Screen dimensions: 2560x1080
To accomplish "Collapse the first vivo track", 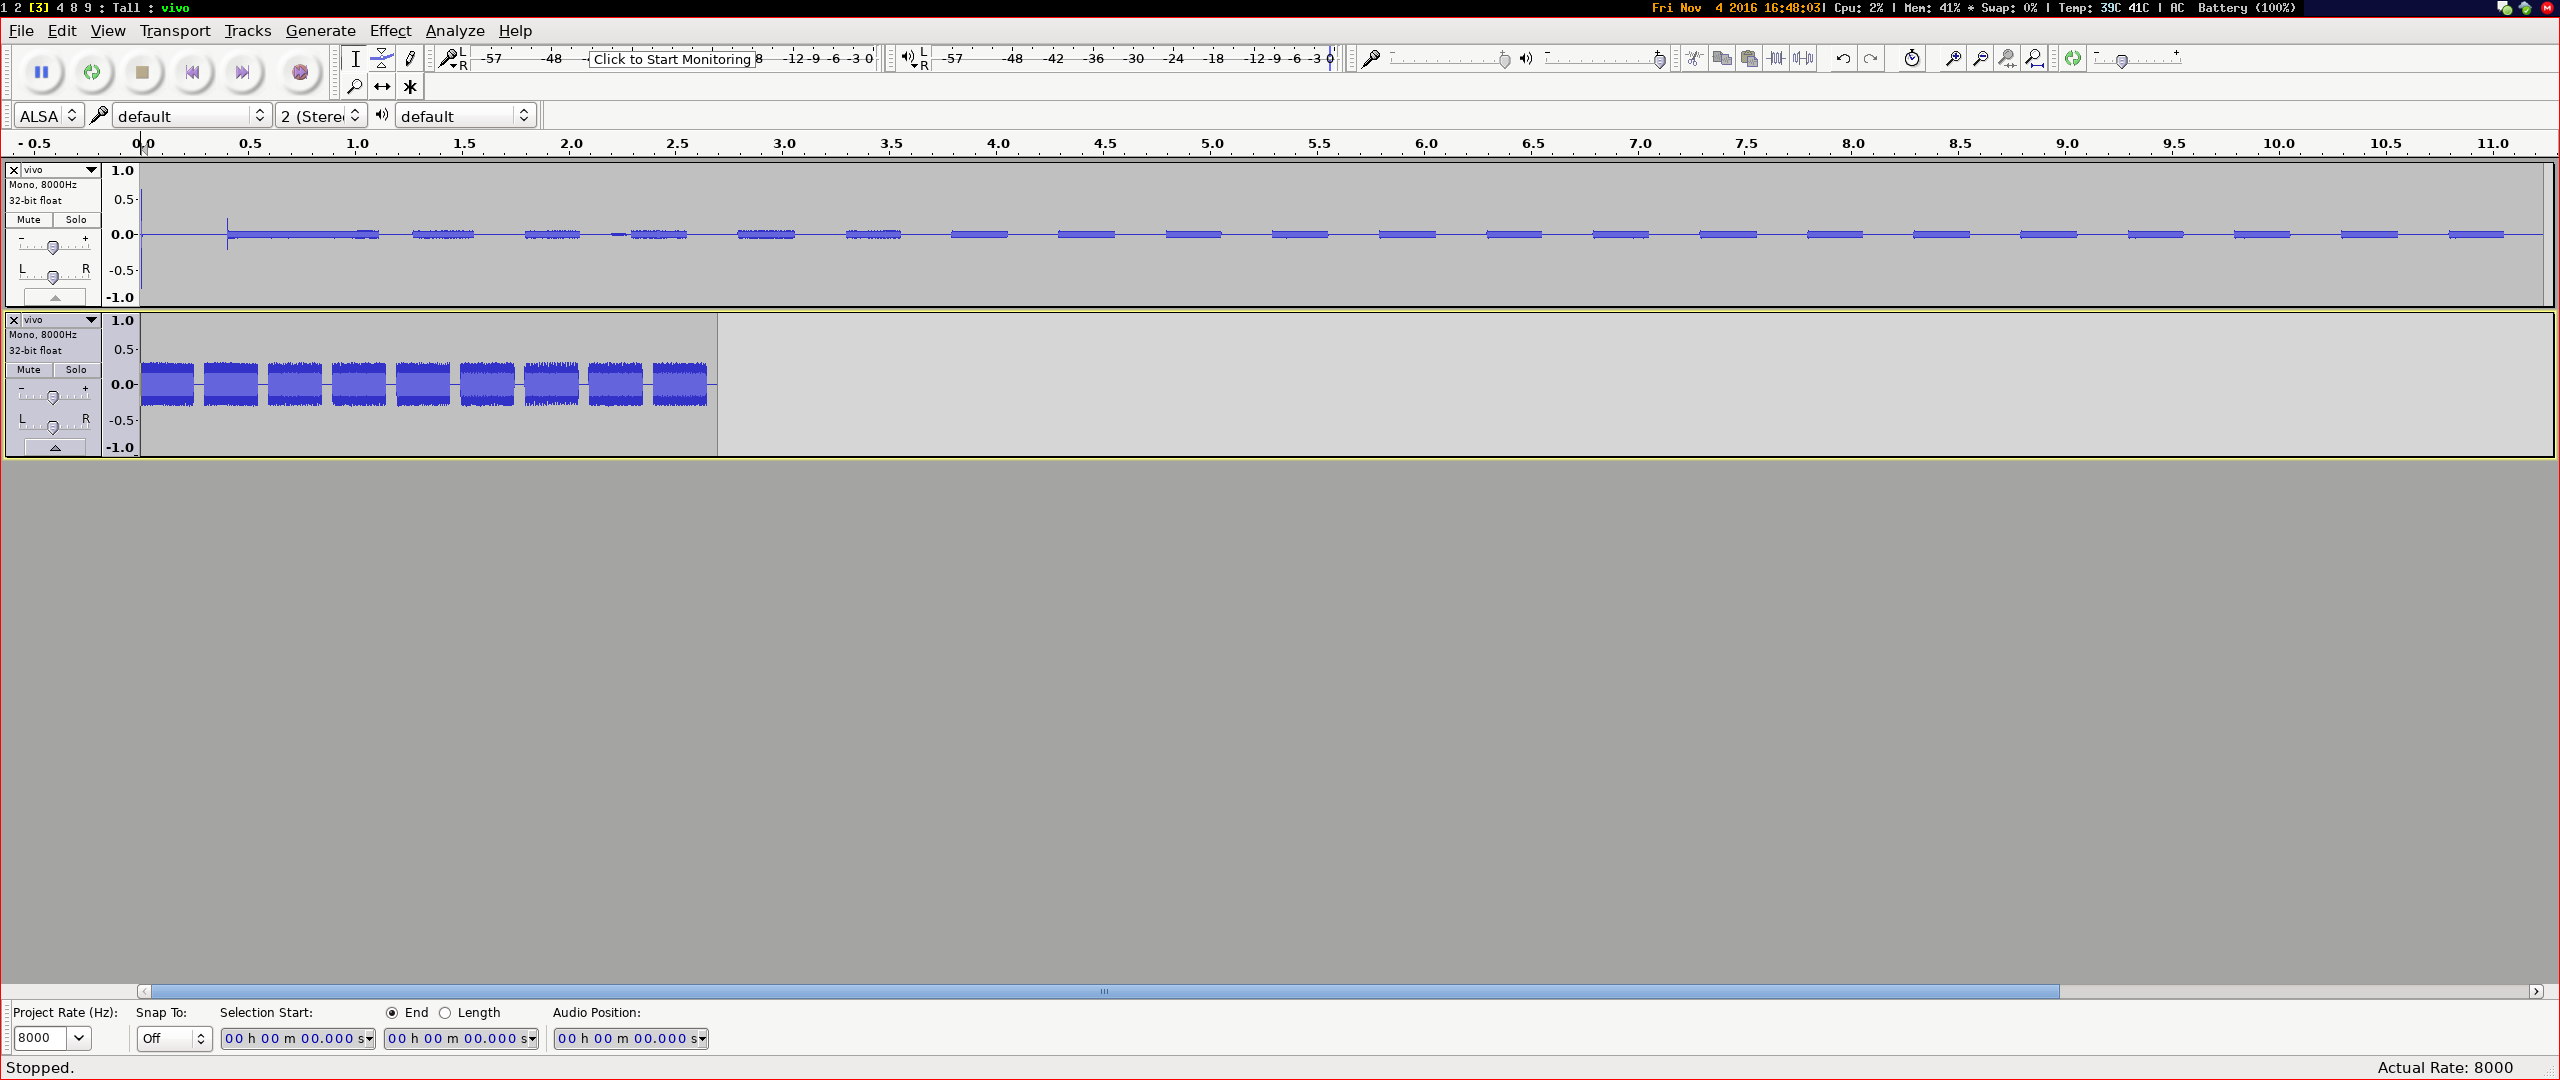I will pyautogui.click(x=55, y=297).
